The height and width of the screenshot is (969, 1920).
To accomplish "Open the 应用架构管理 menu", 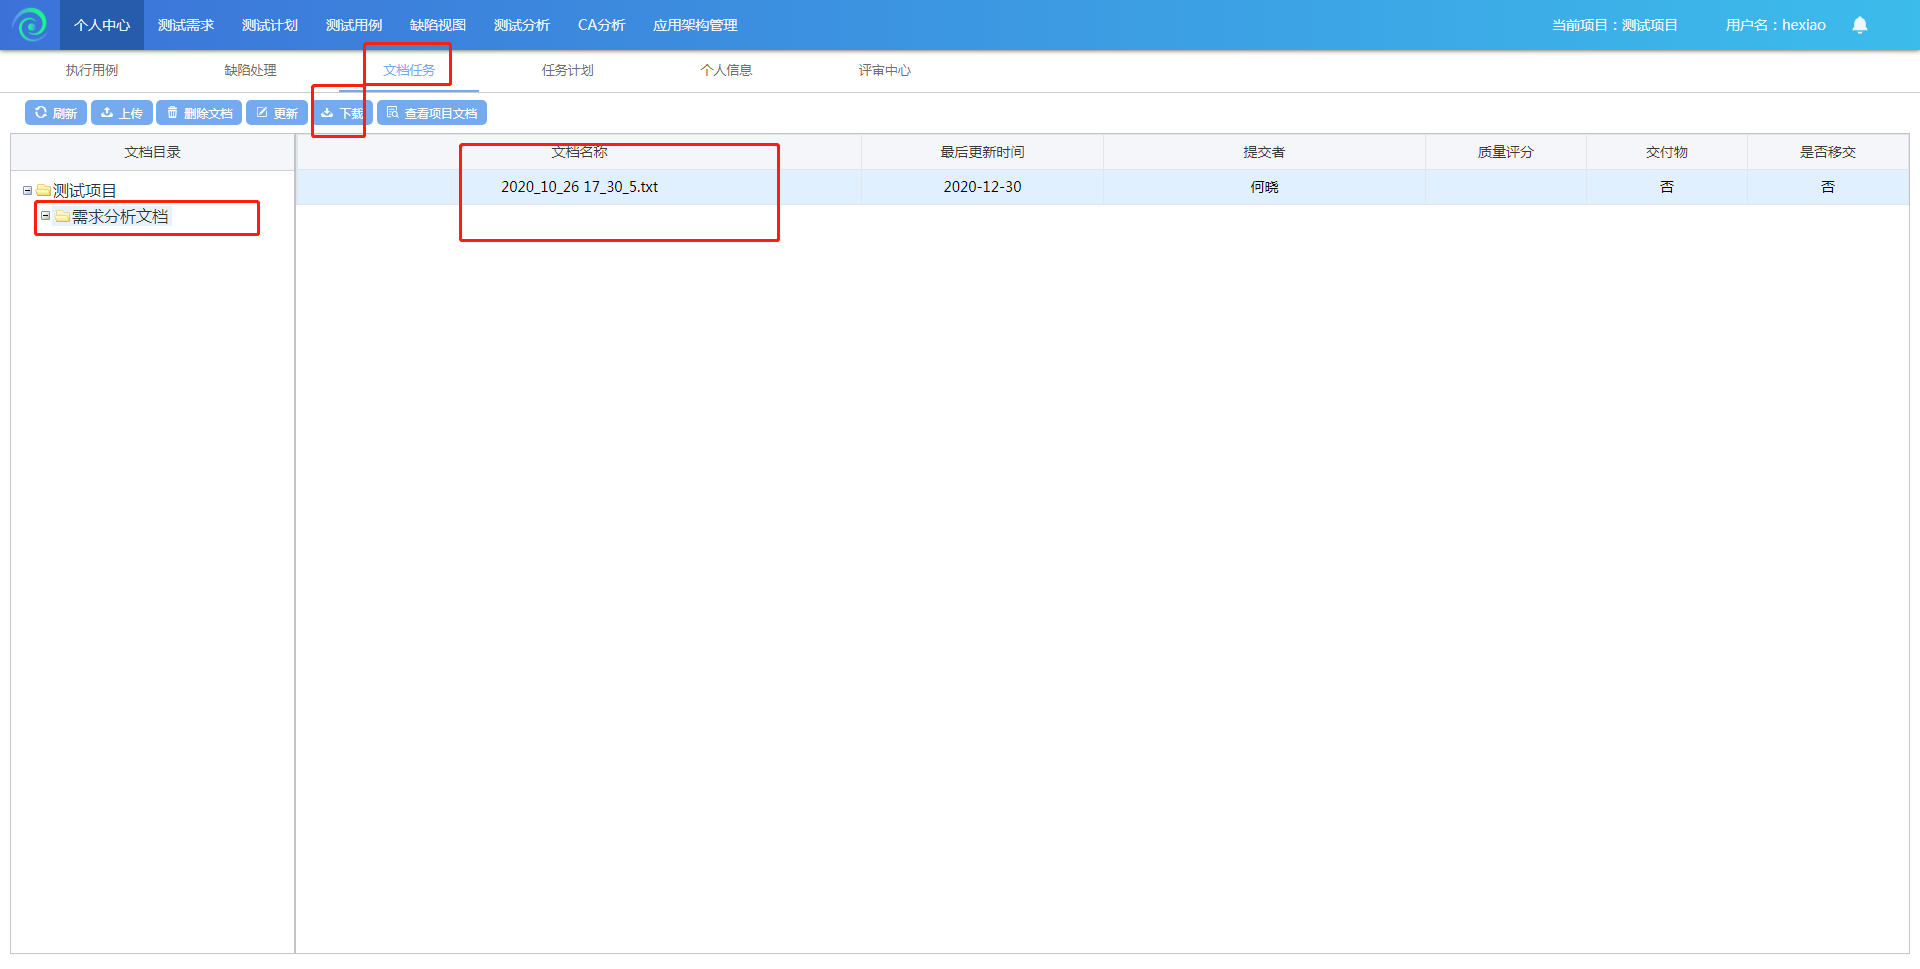I will [695, 25].
